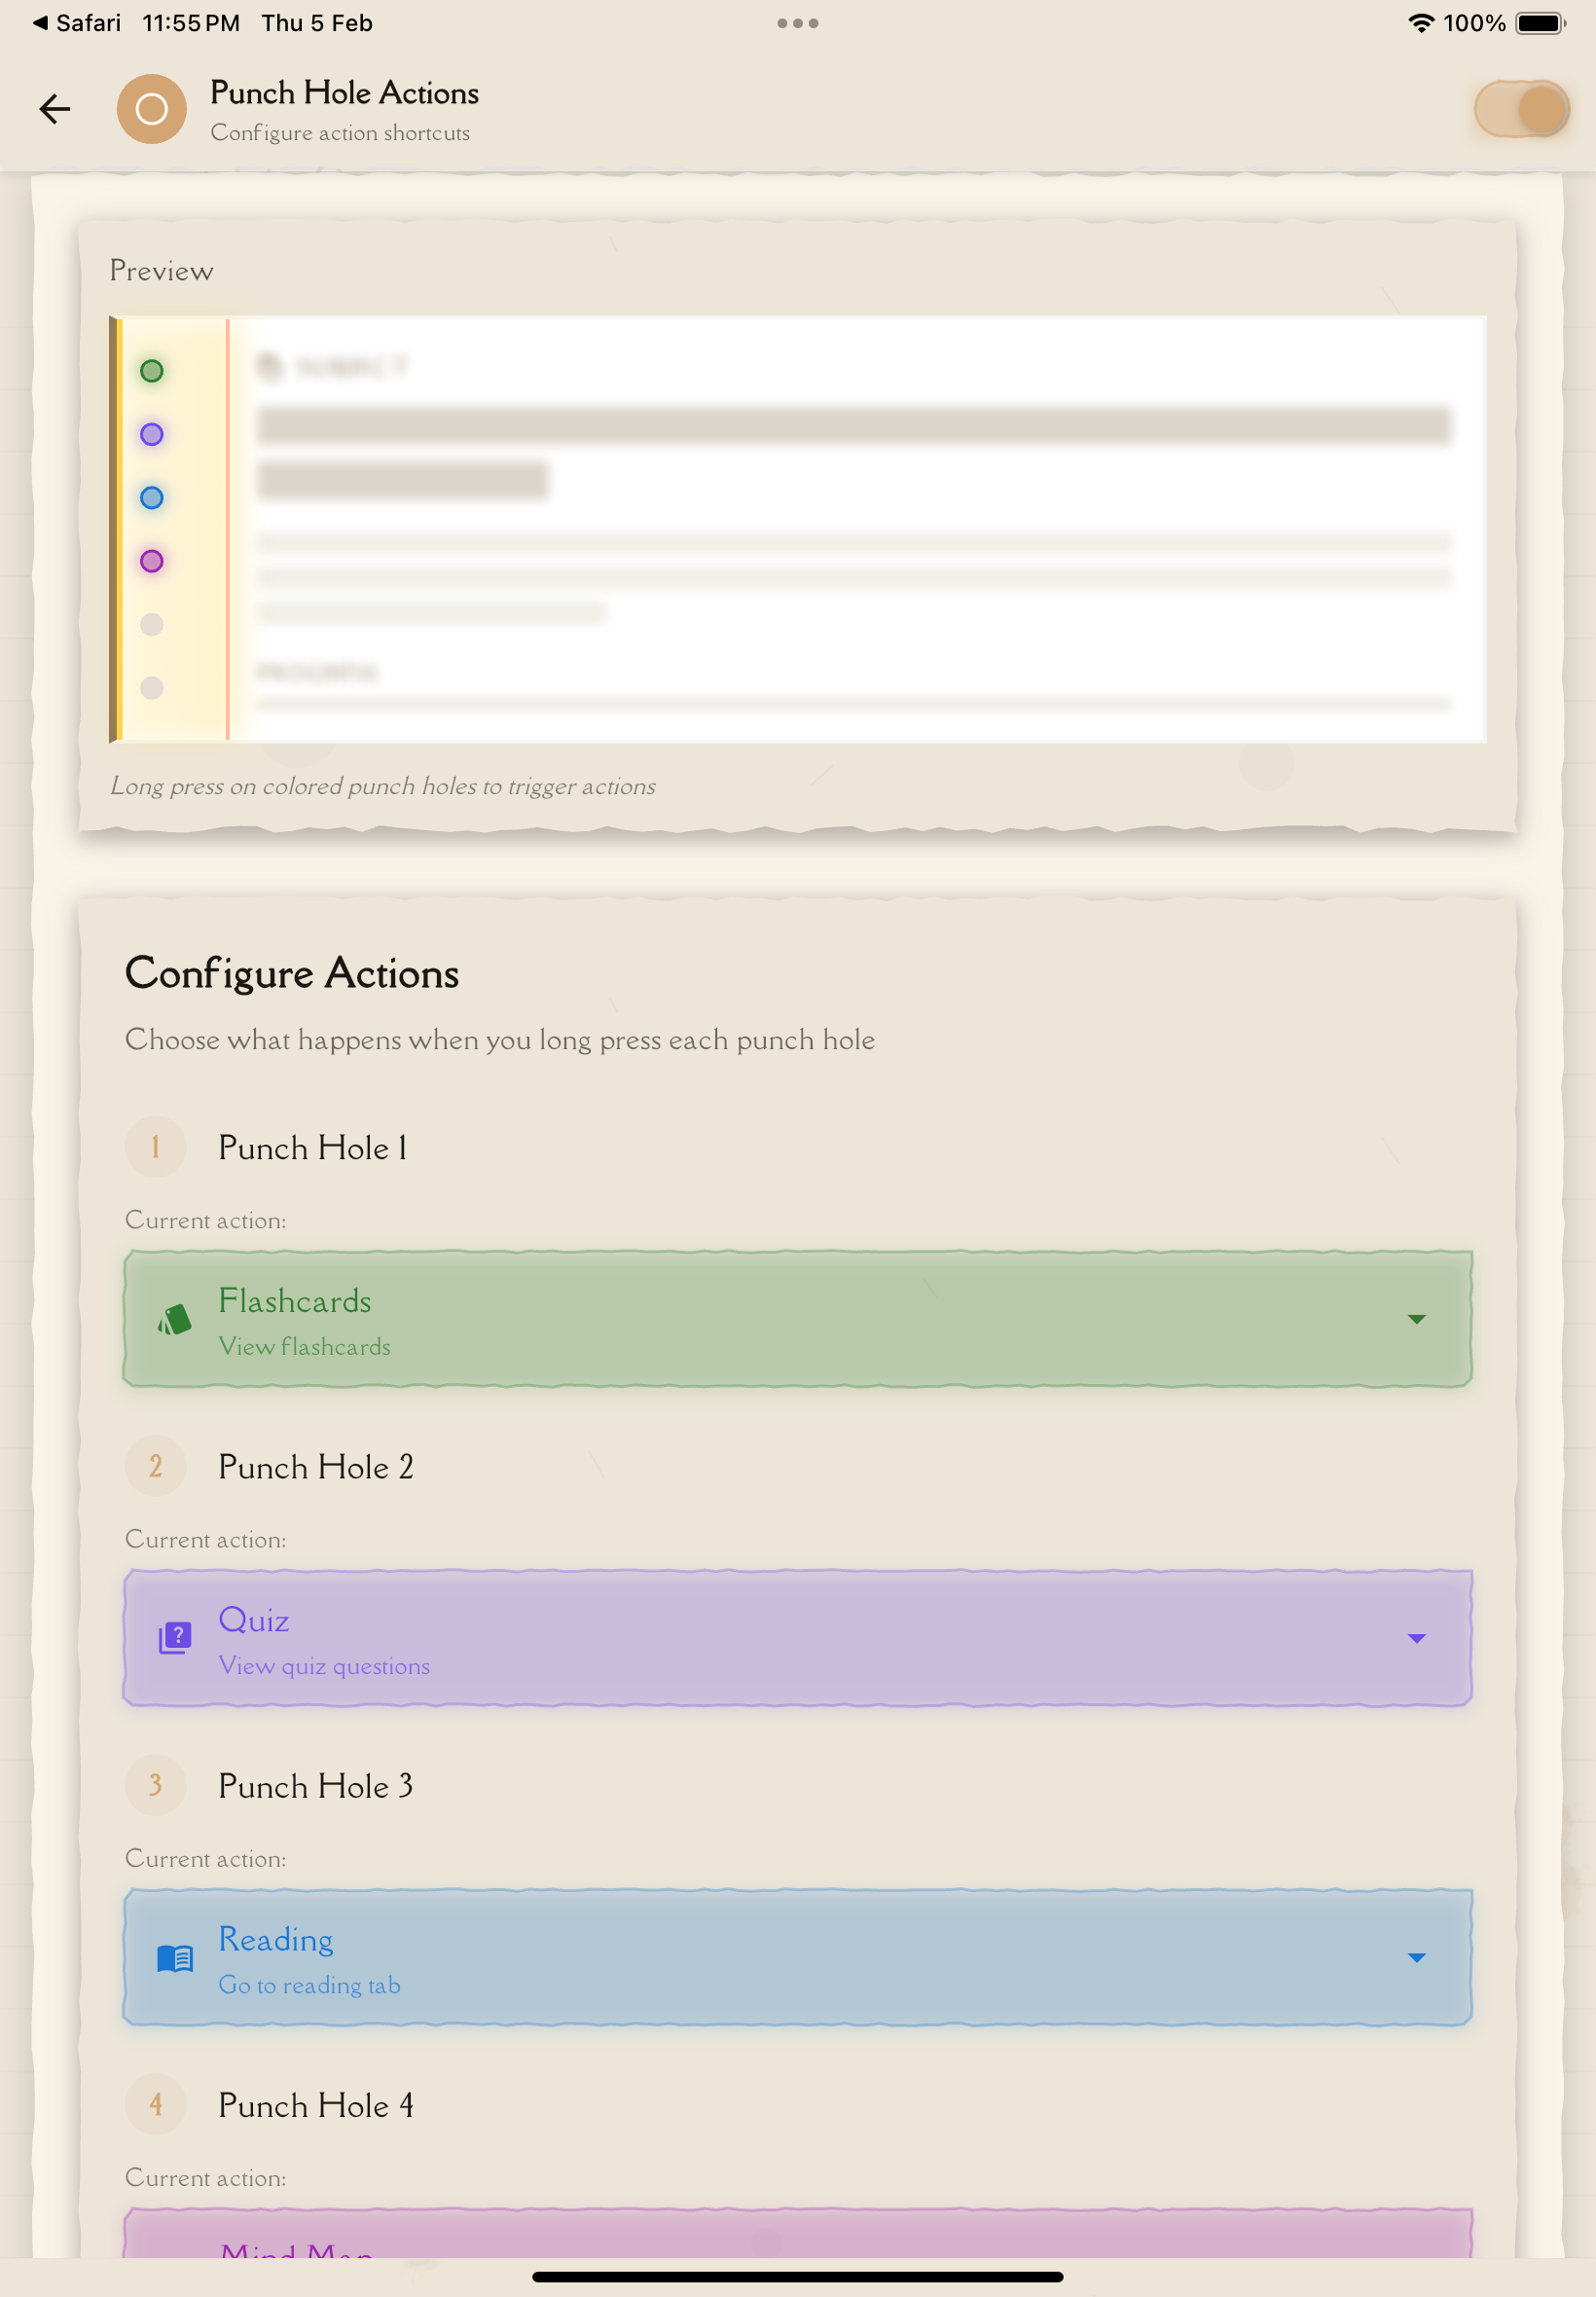Expand the Reading action dropdown arrow

[1416, 1957]
